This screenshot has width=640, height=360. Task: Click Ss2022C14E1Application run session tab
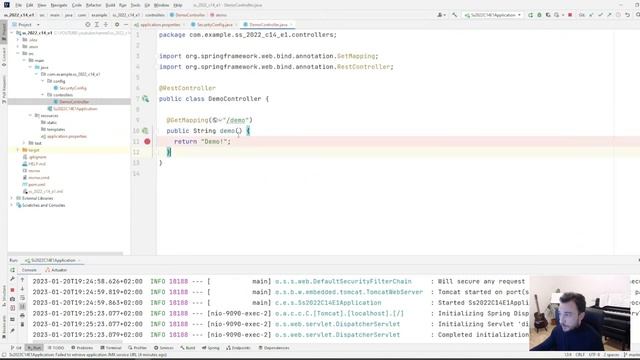click(53, 260)
